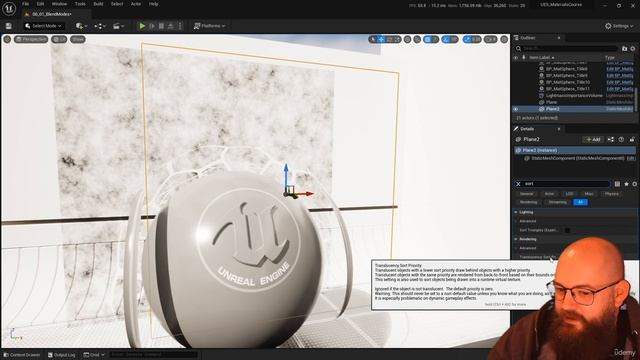Choose the select objects tool in viewport
This screenshot has height=360, width=640.
[x=373, y=39]
